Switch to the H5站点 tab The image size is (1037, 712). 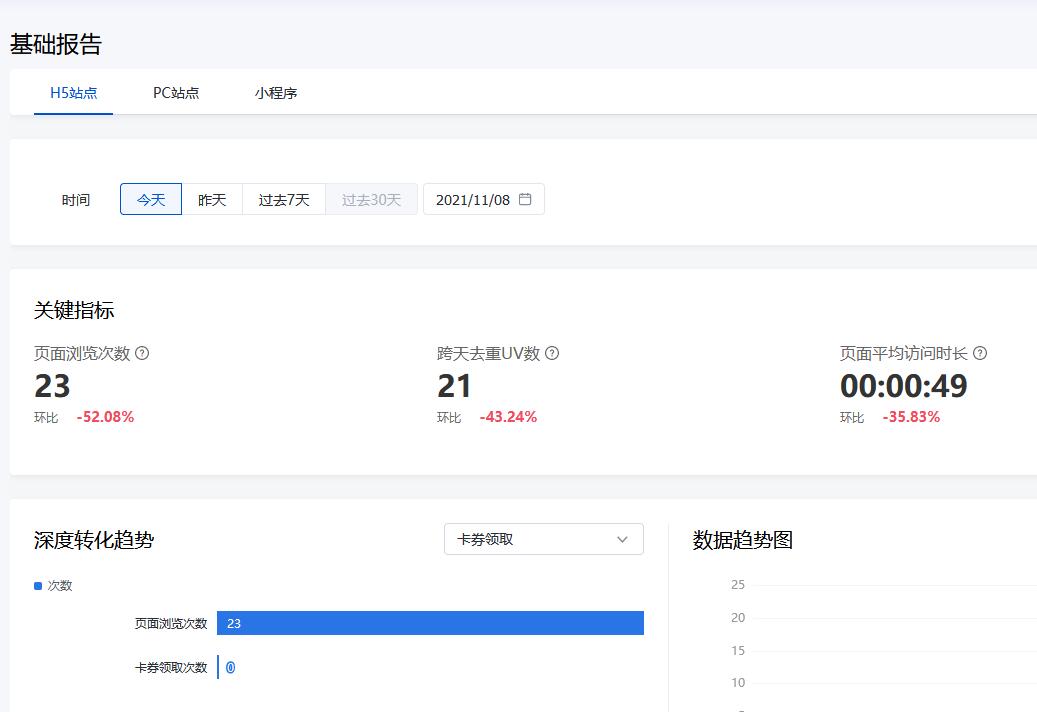click(x=73, y=93)
